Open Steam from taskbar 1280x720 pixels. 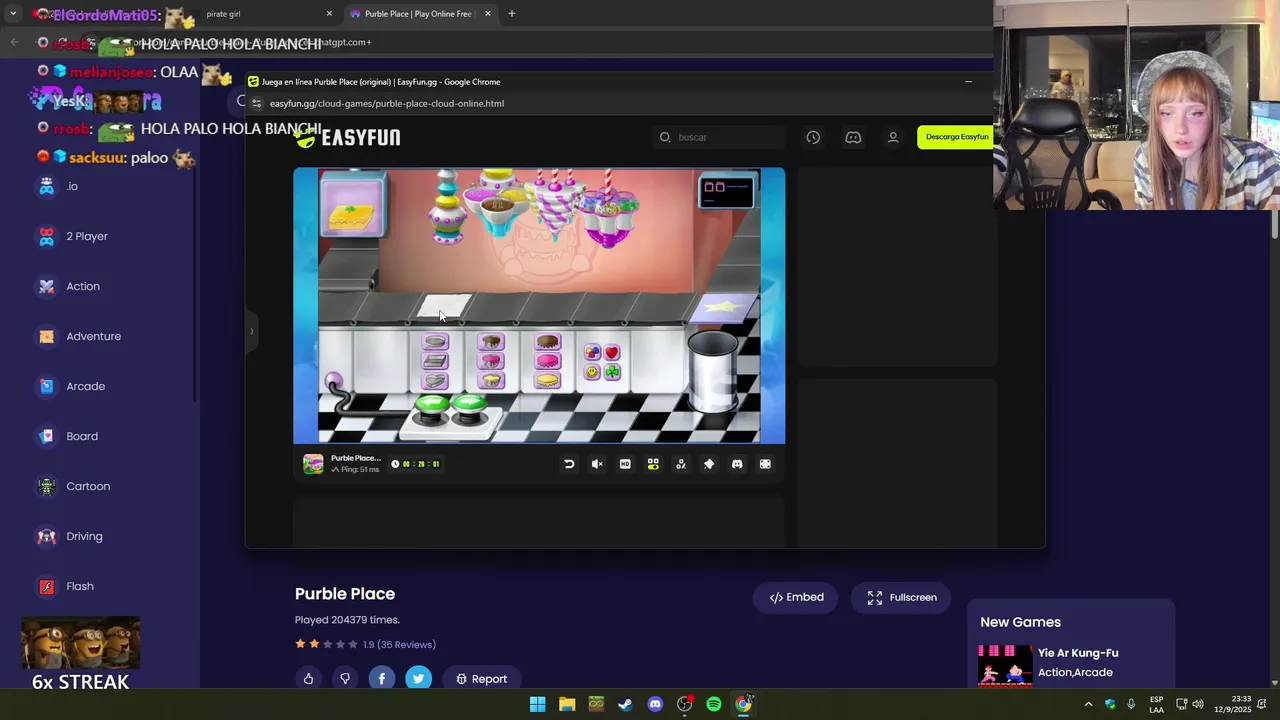[625, 704]
